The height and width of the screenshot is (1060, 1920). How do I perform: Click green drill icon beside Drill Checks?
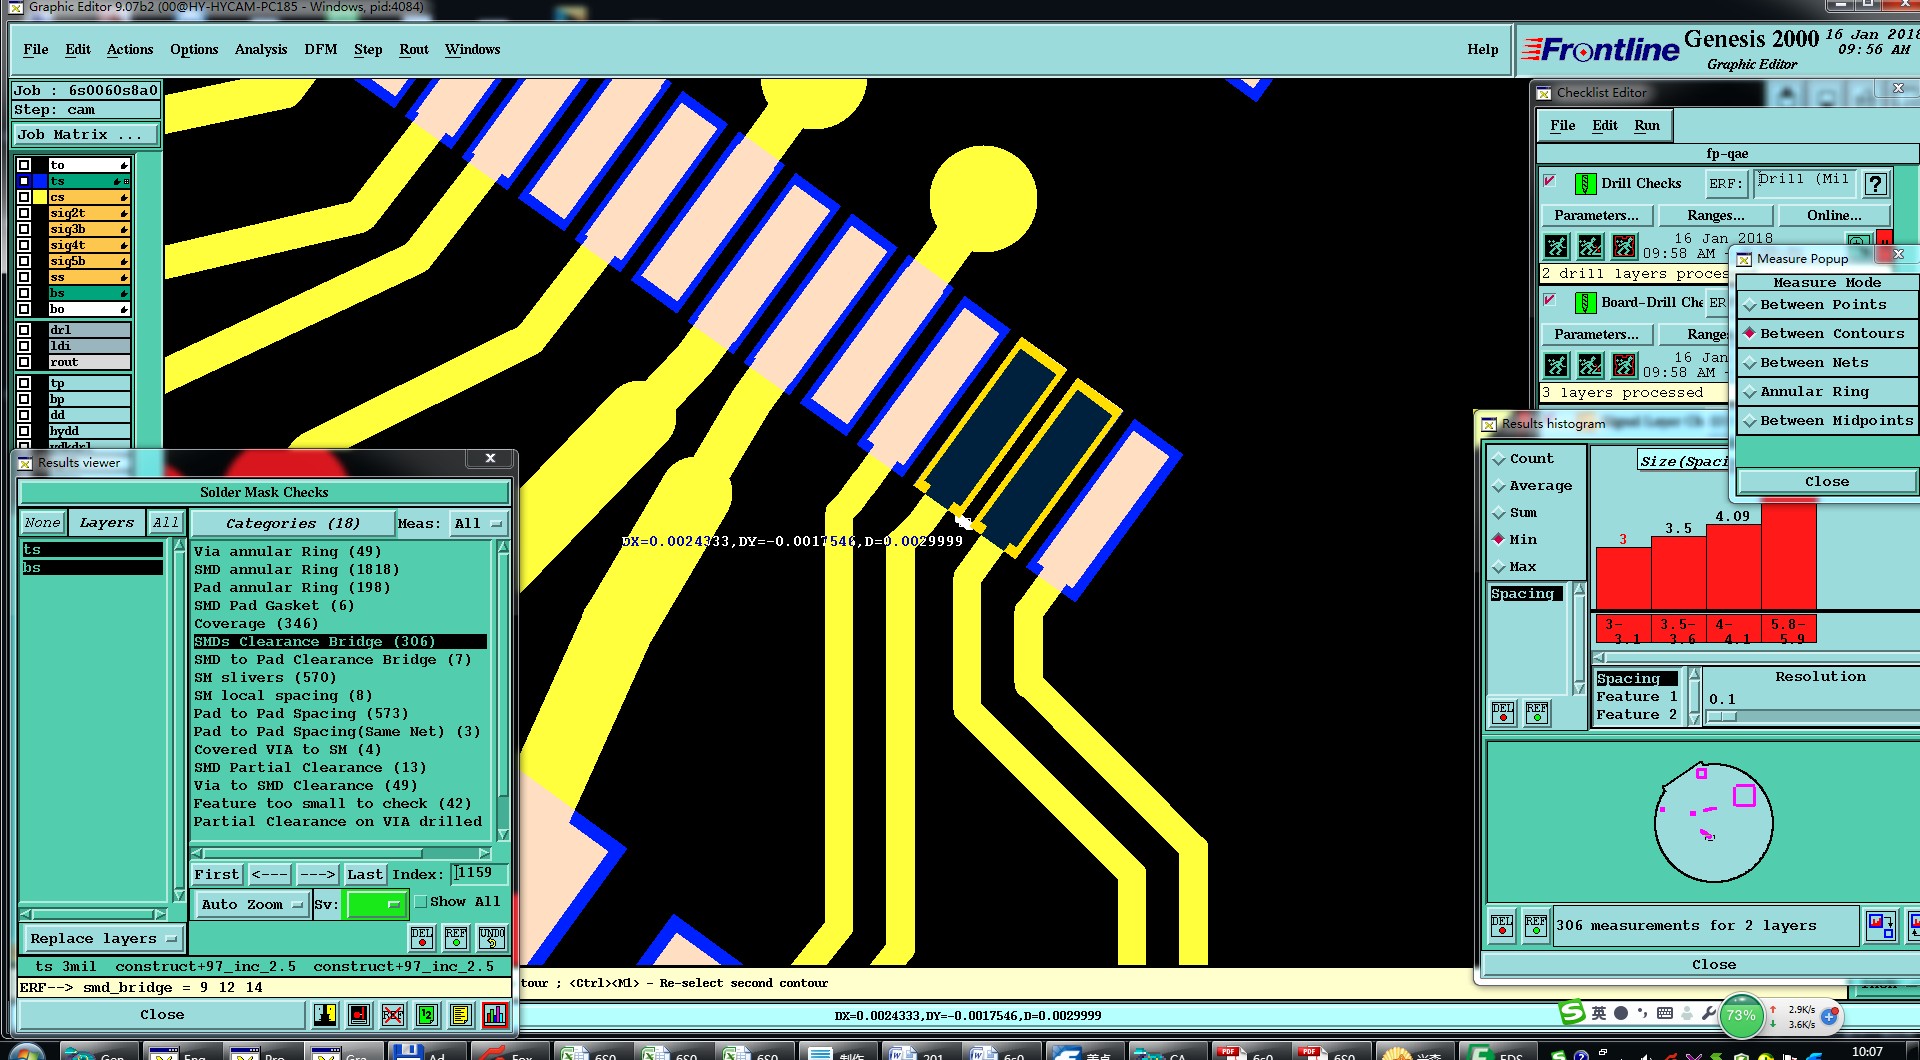pyautogui.click(x=1585, y=184)
